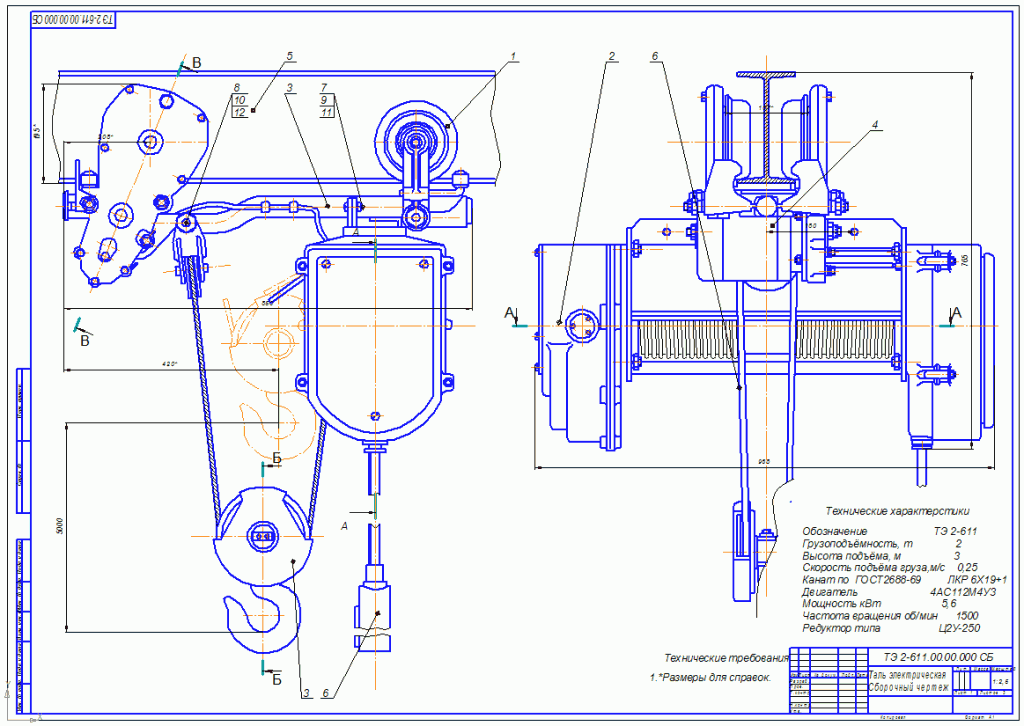This screenshot has height=726, width=1024.
Task: Click the "Редуктор типа" label
Action: pyautogui.click(x=841, y=628)
